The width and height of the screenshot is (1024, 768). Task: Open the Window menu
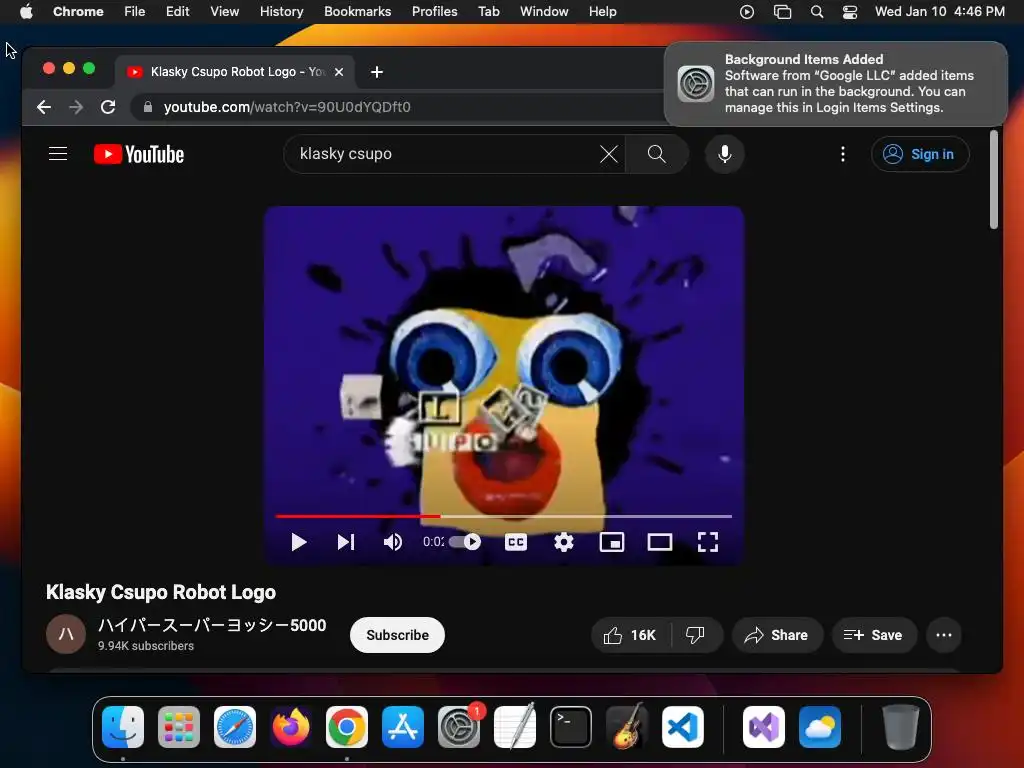point(544,11)
